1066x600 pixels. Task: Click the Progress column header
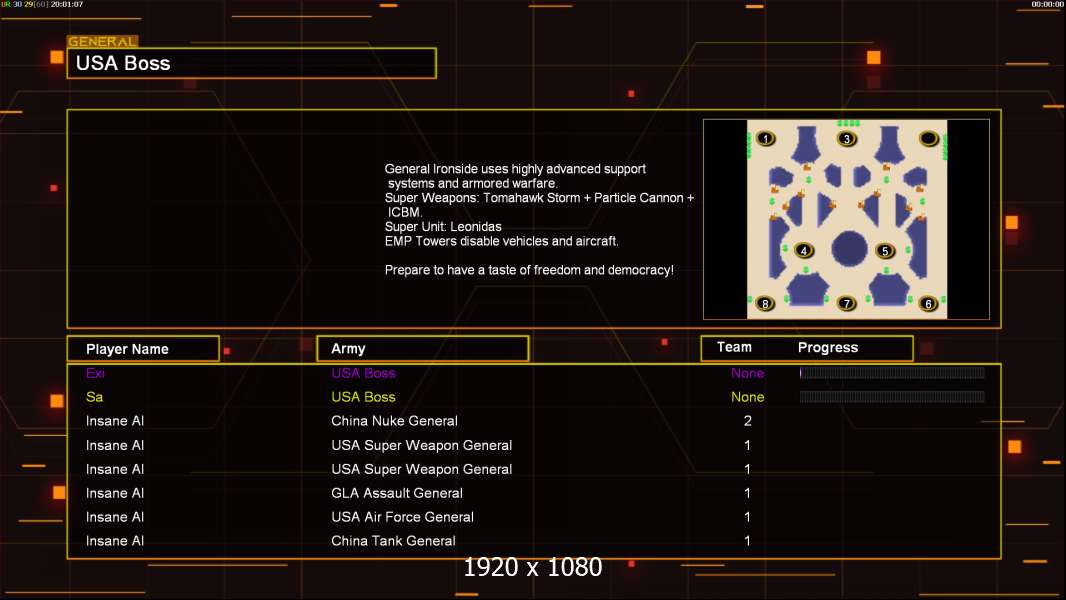point(827,347)
